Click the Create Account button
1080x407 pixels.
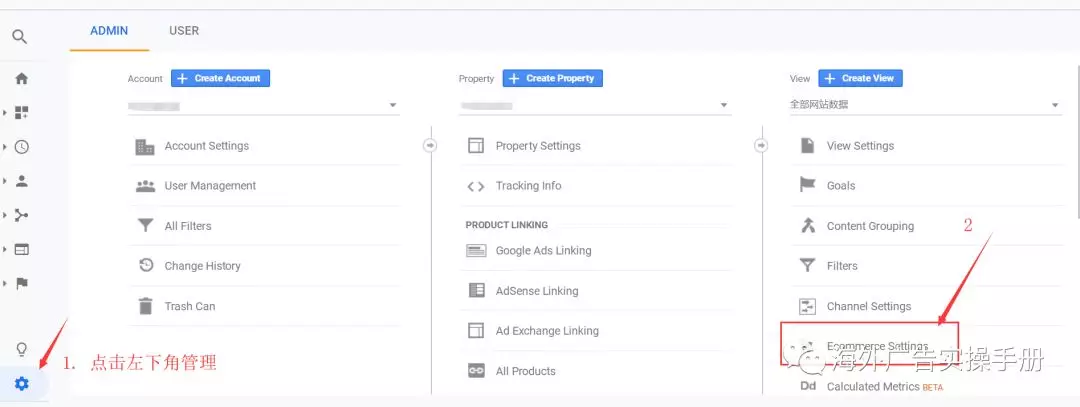point(221,78)
